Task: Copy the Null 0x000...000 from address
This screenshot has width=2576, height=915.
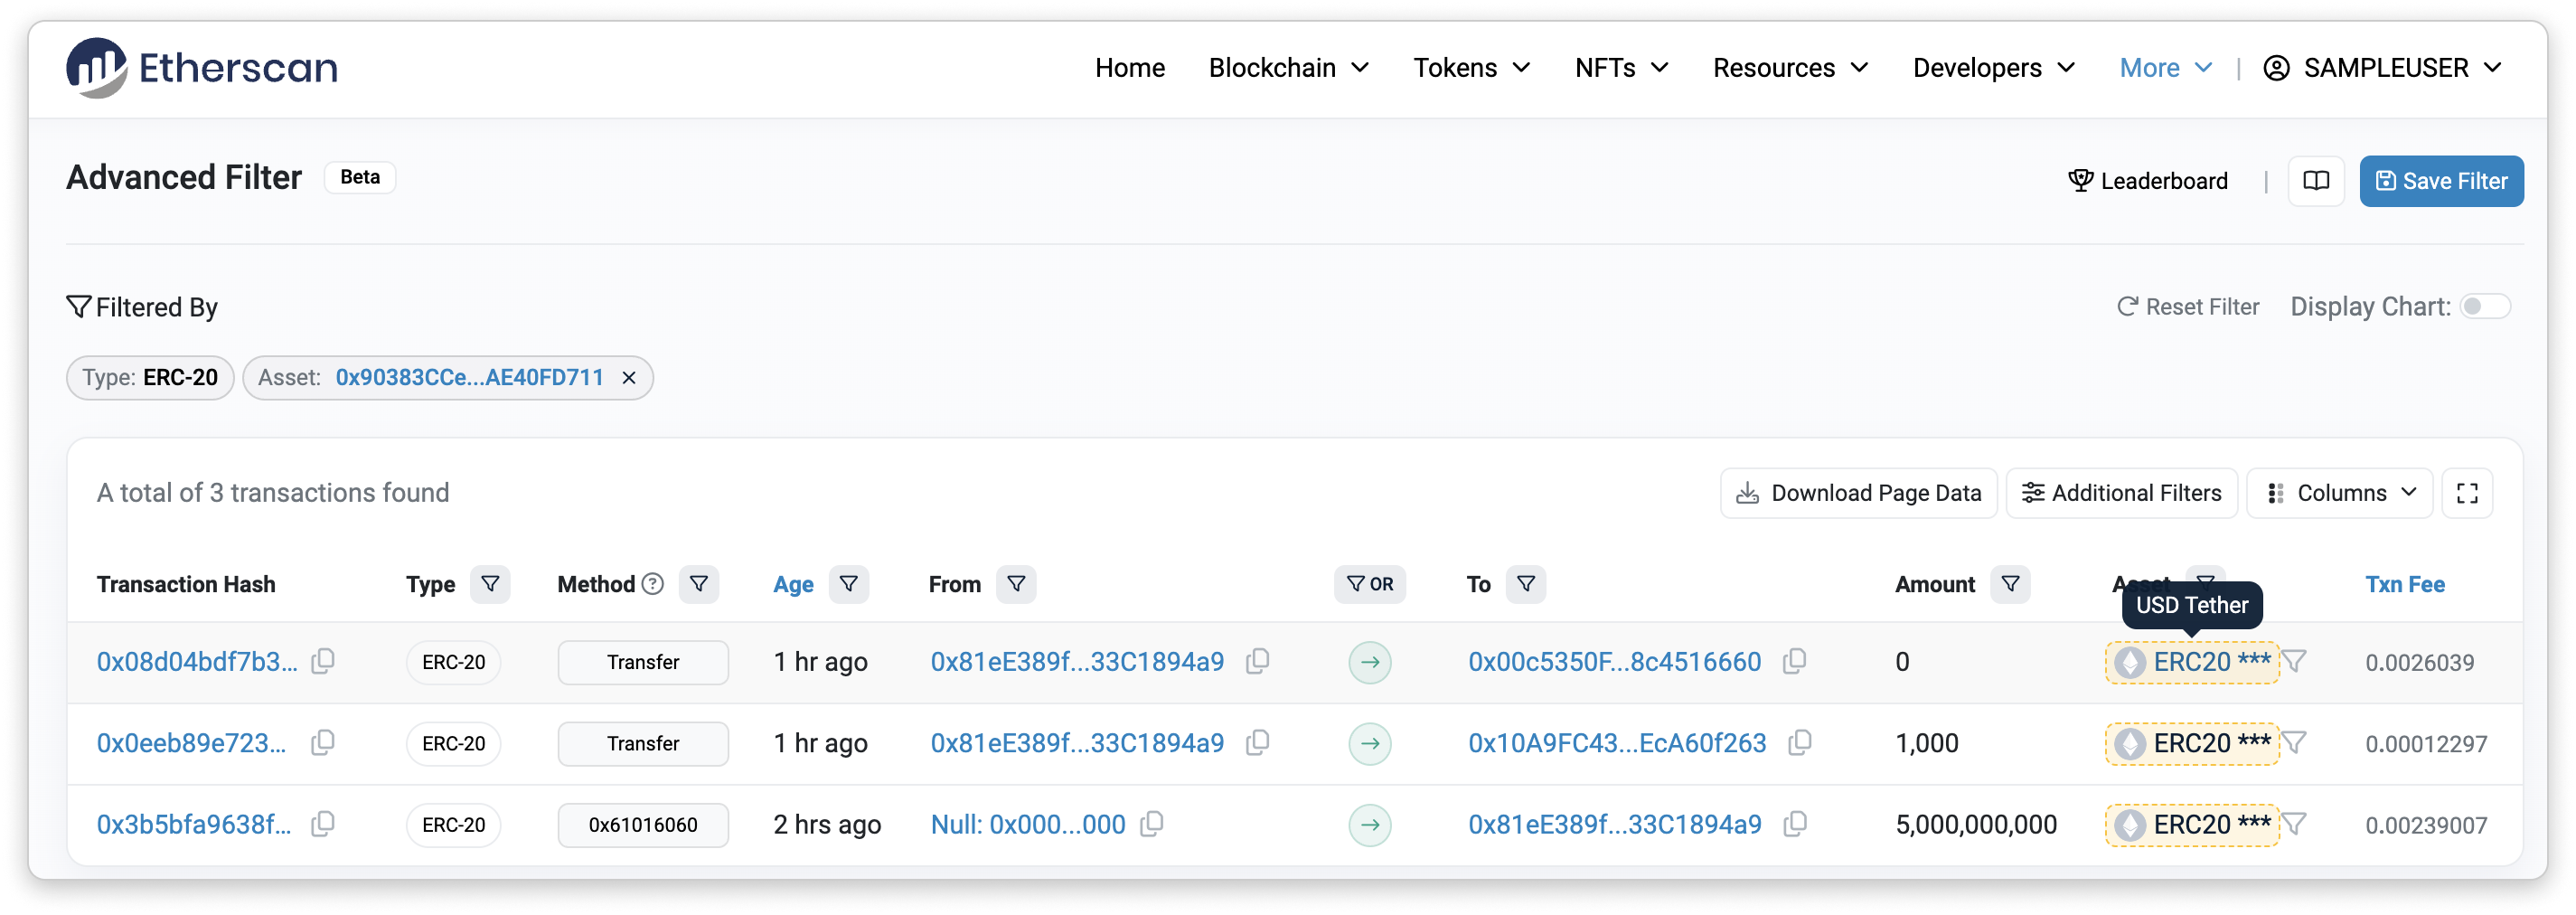Action: (1152, 824)
